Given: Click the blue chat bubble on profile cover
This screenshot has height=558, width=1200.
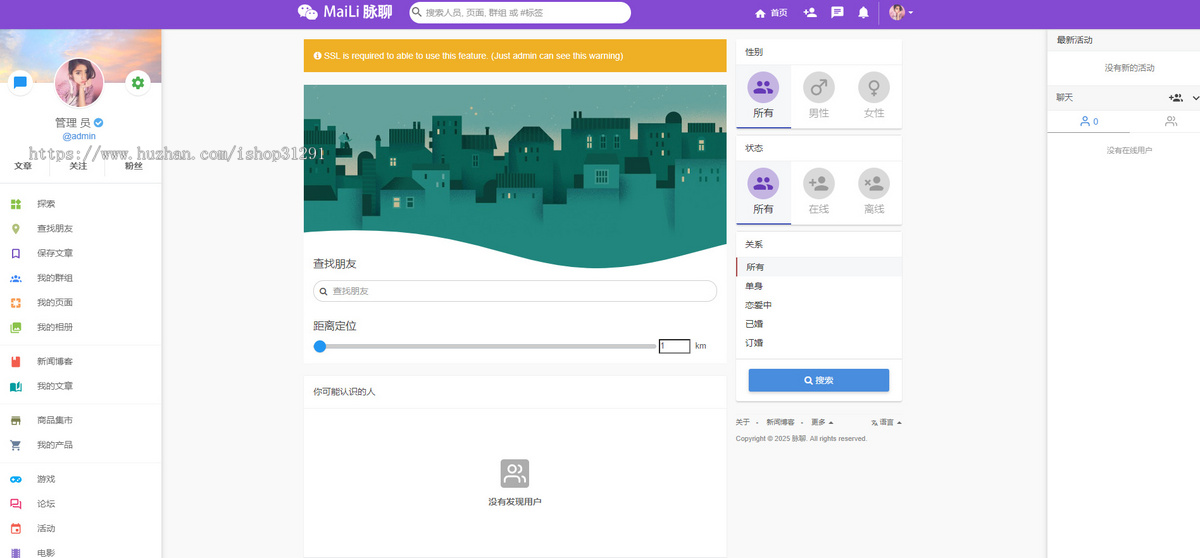Looking at the screenshot, I should [20, 83].
